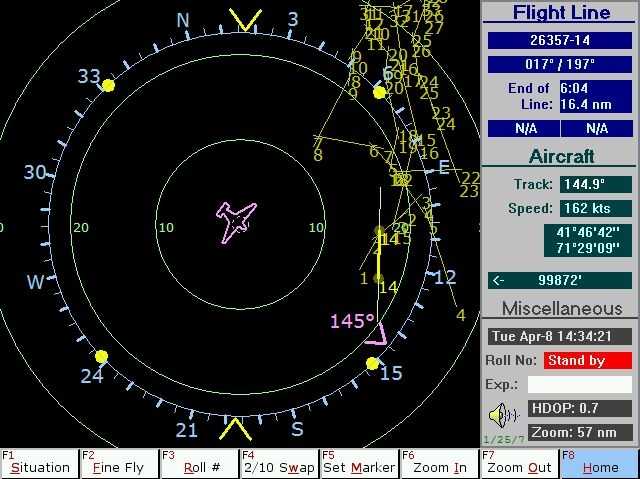640x479 pixels.
Task: Toggle the red Stand by roll status
Action: 588,360
